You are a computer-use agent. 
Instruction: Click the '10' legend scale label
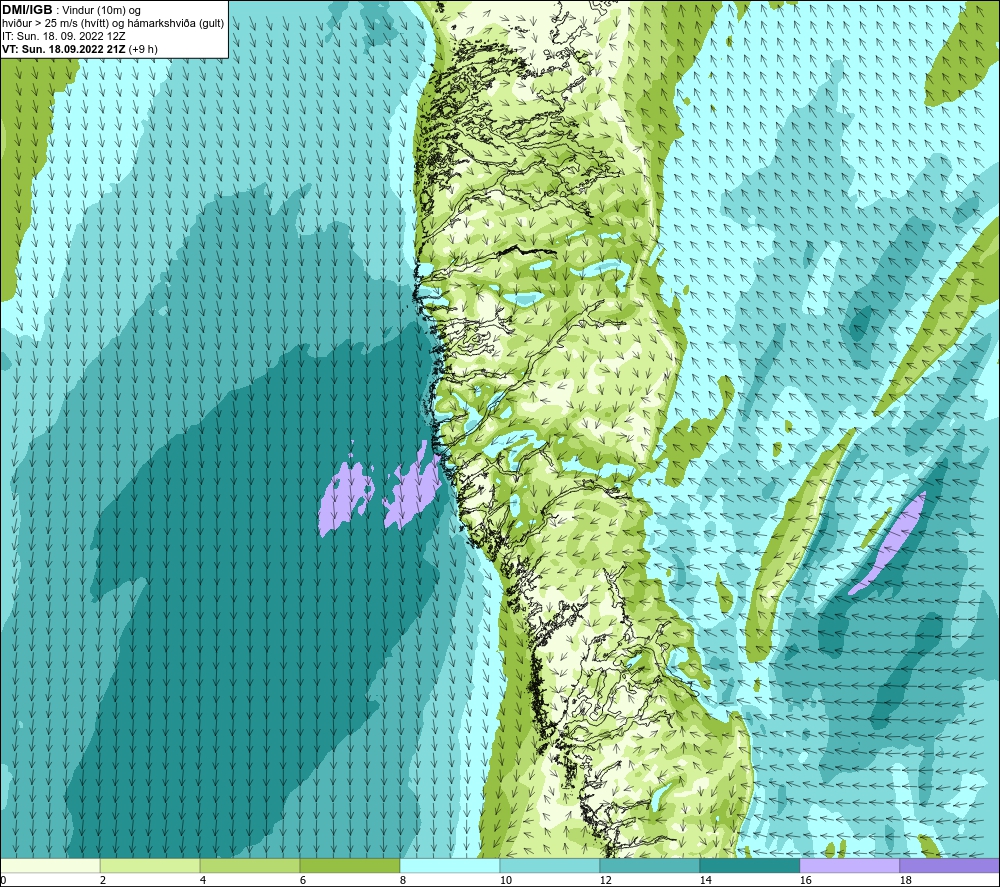[505, 880]
